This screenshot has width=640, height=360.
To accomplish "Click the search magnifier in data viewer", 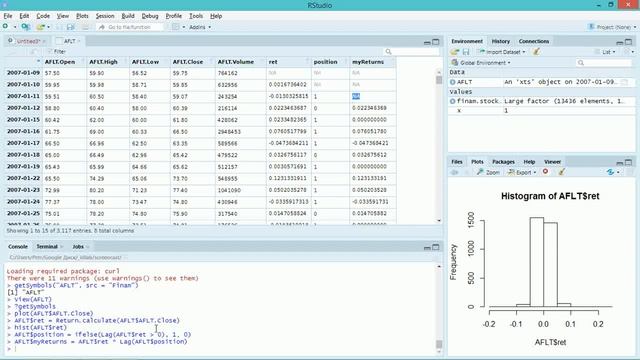I will pyautogui.click(x=388, y=51).
